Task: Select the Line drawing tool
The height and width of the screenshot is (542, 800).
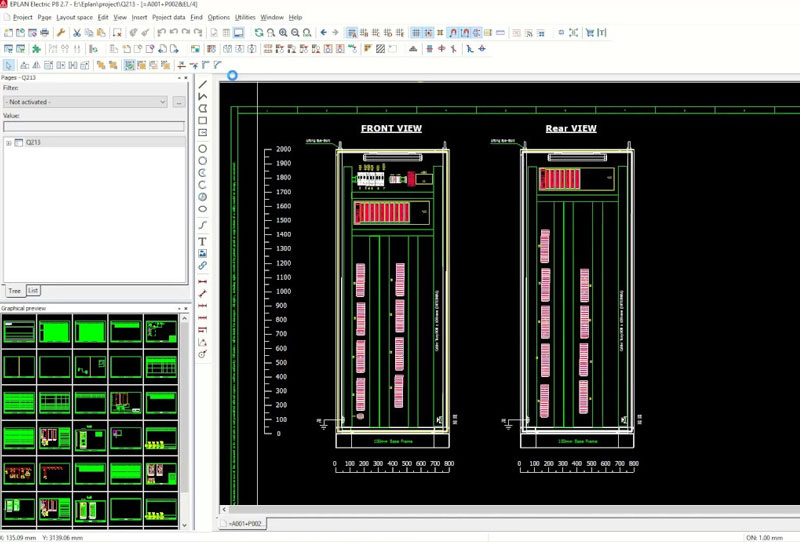Action: [203, 85]
